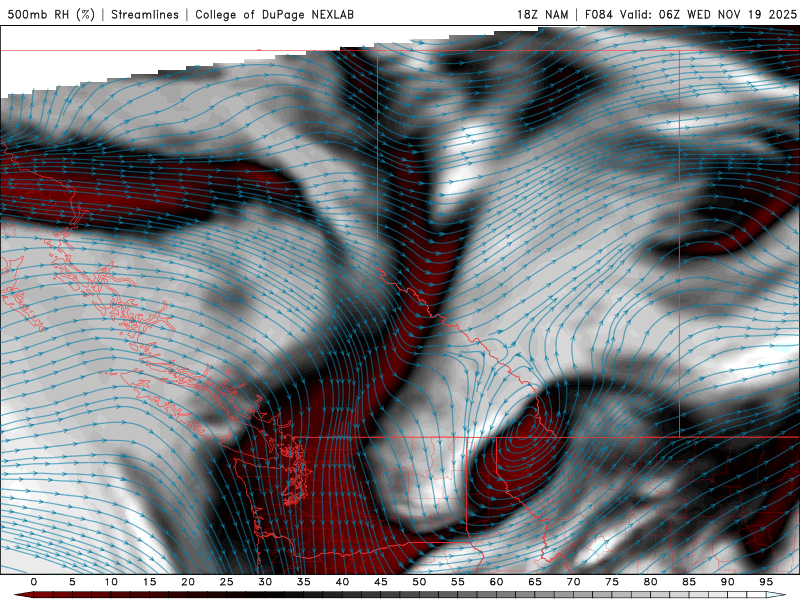Click the colorbar label "80"
Image resolution: width=800 pixels, height=600 pixels.
click(650, 582)
